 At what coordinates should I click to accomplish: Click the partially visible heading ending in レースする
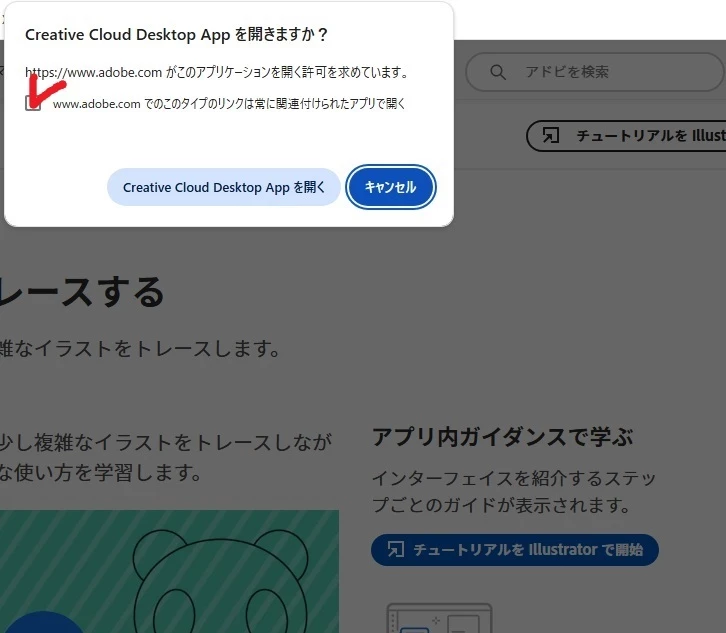(x=82, y=292)
